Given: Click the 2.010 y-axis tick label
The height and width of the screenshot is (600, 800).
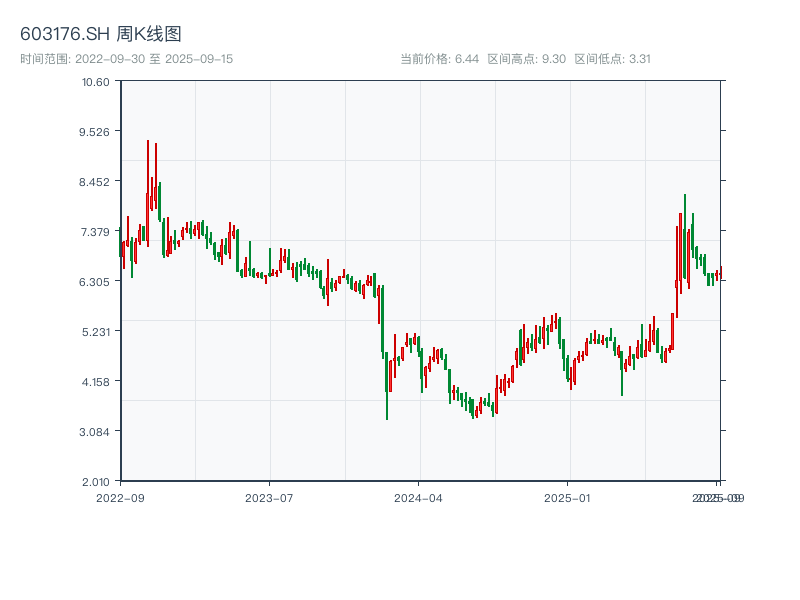Looking at the screenshot, I should click(x=96, y=481).
